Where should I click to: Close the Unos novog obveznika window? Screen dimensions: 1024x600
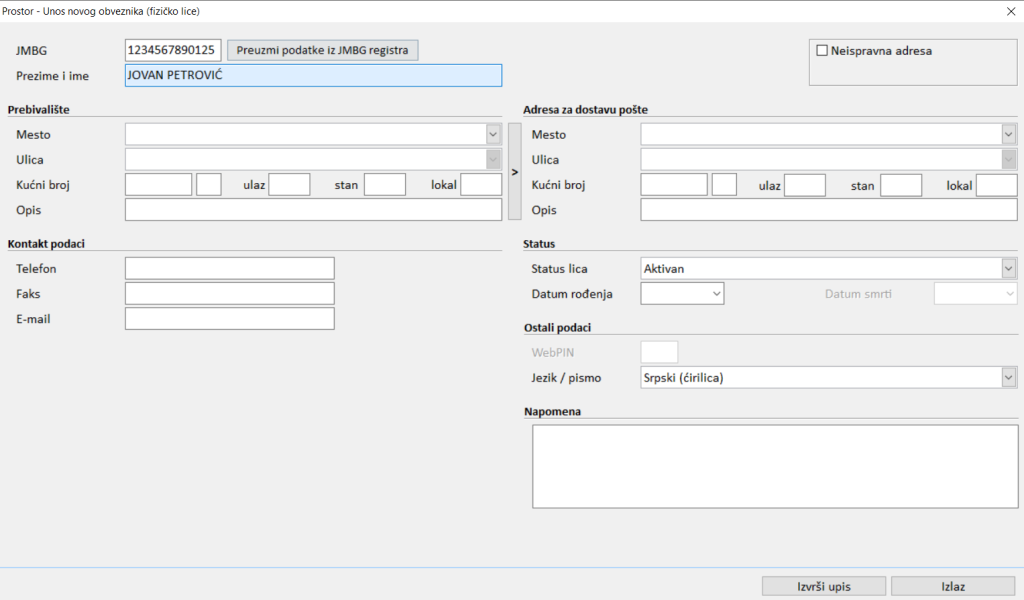point(1008,11)
